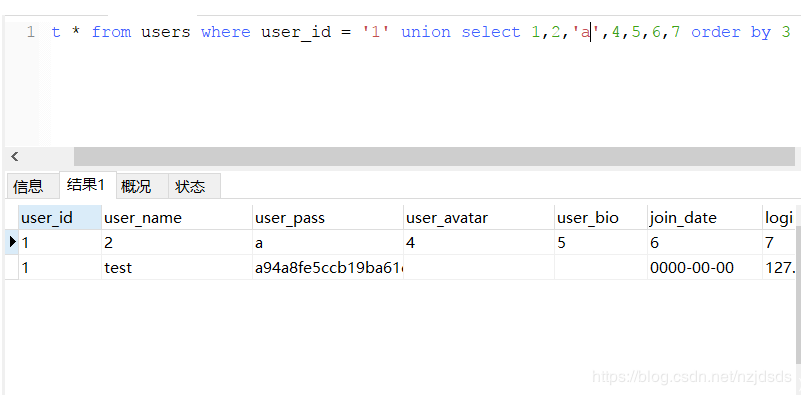Click the left scroll arrow of horizontal scrollbar
The image size is (801, 395).
(x=15, y=156)
